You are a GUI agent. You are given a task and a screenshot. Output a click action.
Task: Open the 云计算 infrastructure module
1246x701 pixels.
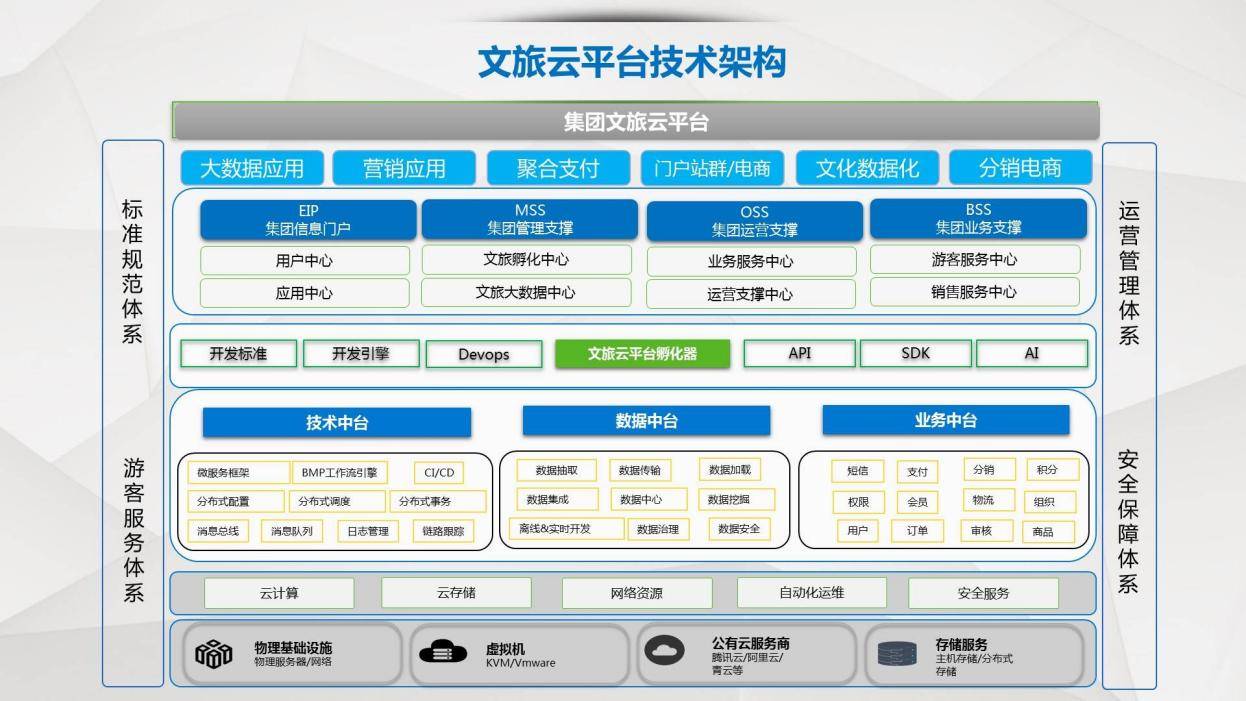(280, 592)
